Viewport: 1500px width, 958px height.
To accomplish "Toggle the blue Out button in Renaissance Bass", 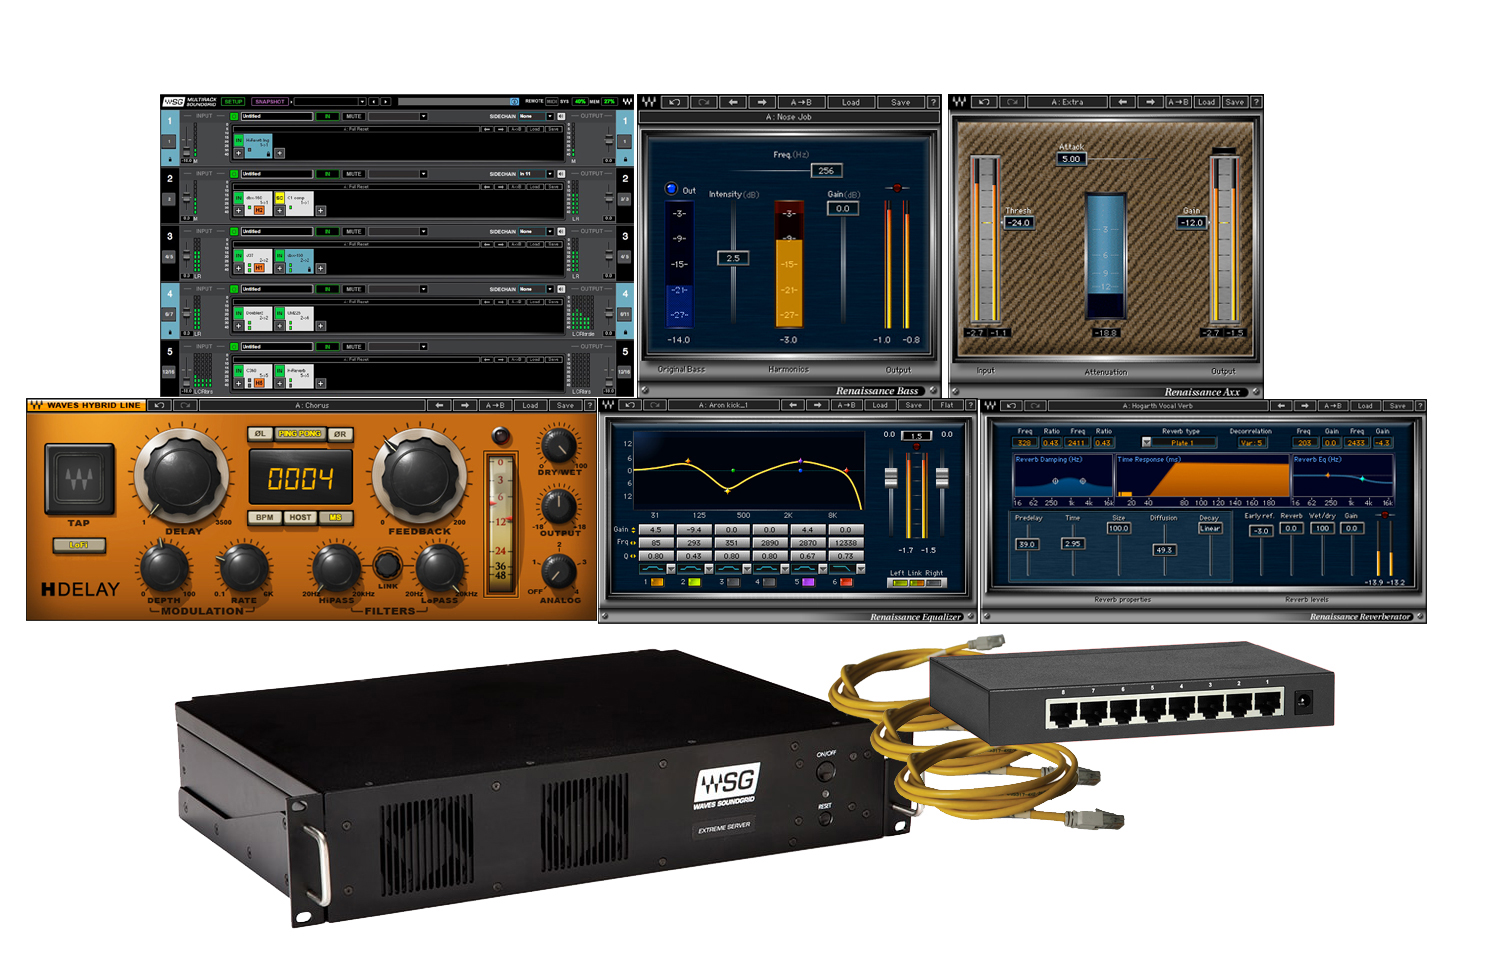I will coord(671,189).
